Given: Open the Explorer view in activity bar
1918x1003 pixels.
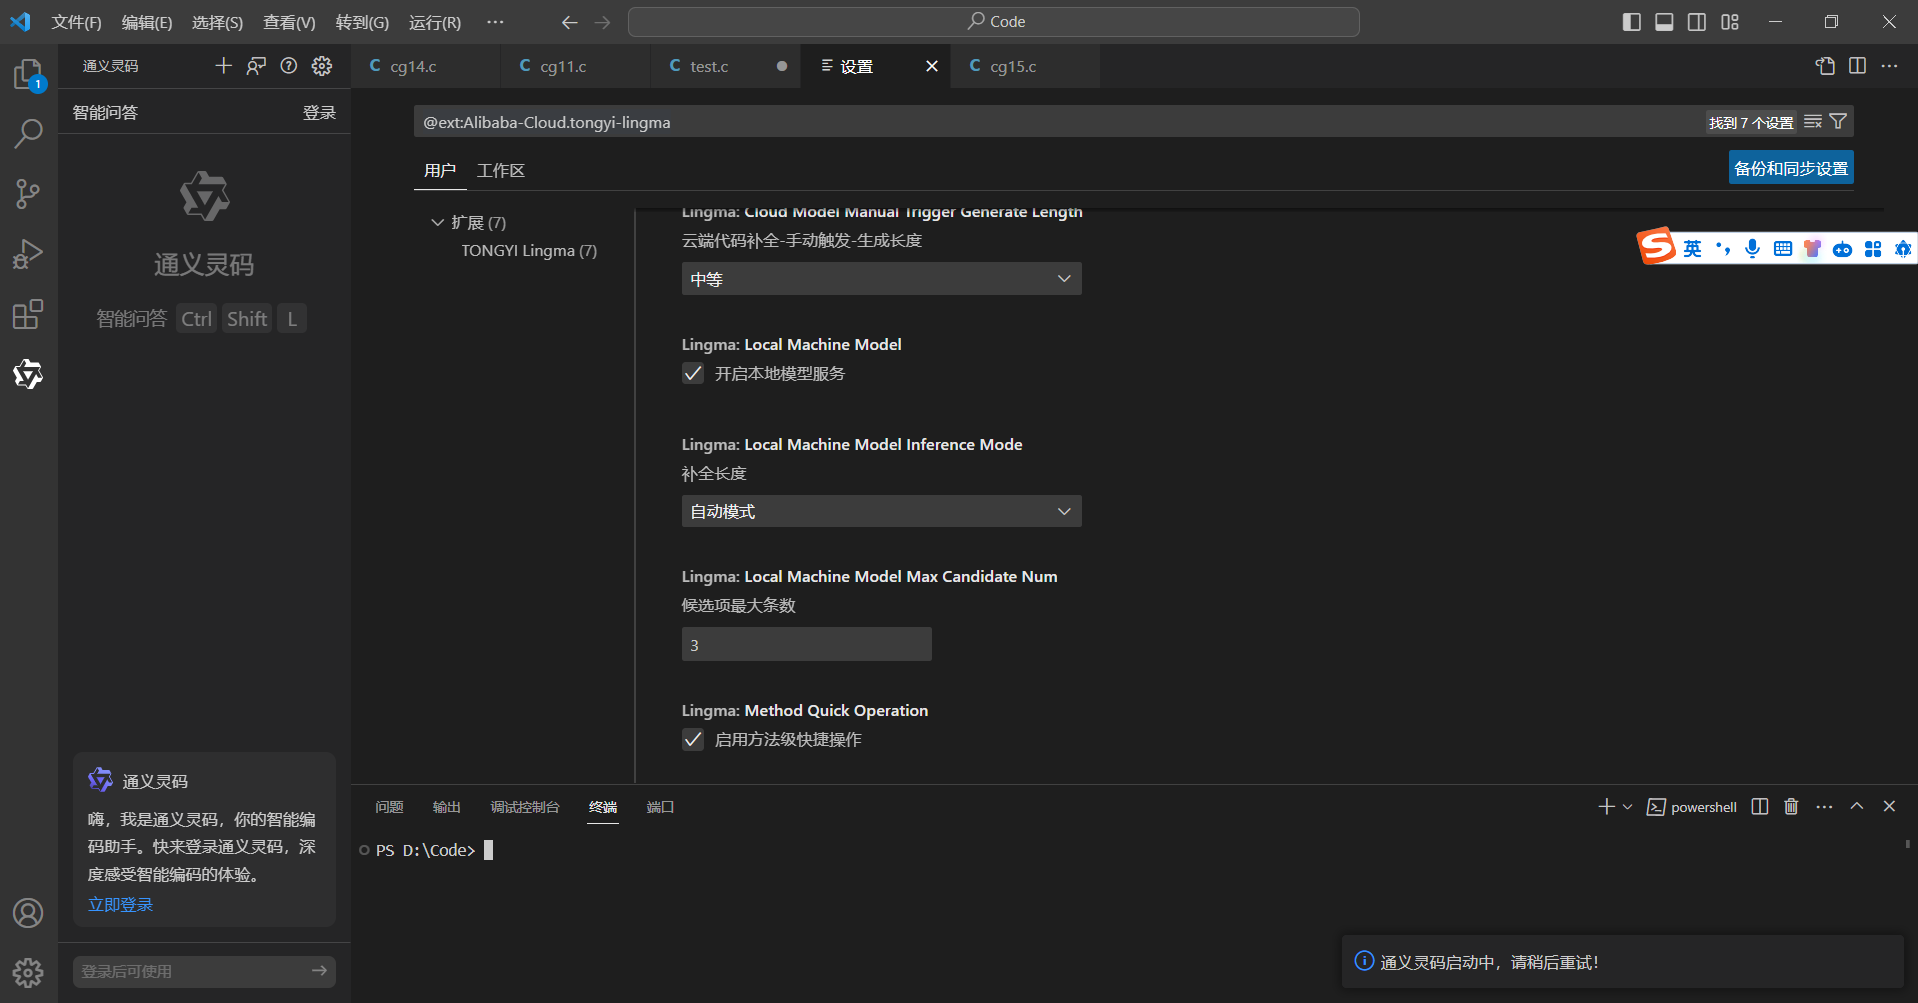Looking at the screenshot, I should click(28, 74).
